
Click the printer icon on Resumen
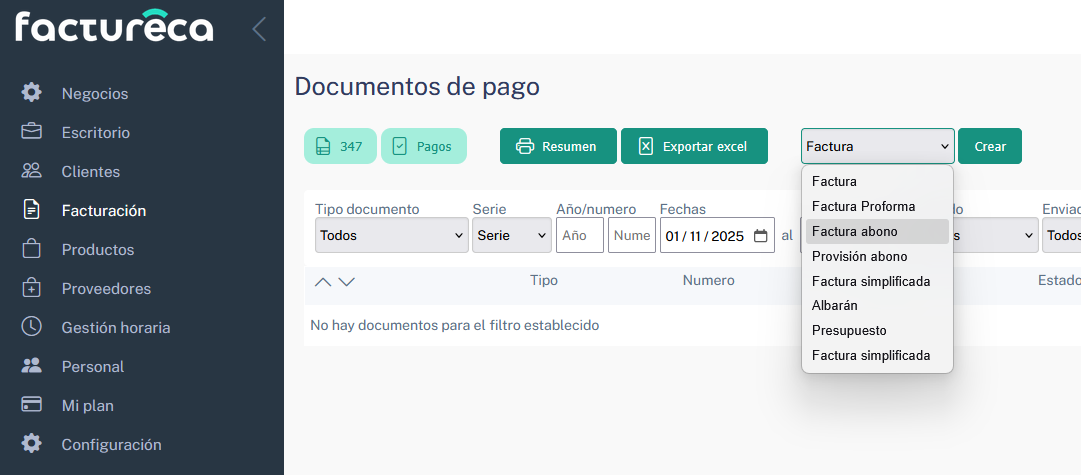[525, 146]
